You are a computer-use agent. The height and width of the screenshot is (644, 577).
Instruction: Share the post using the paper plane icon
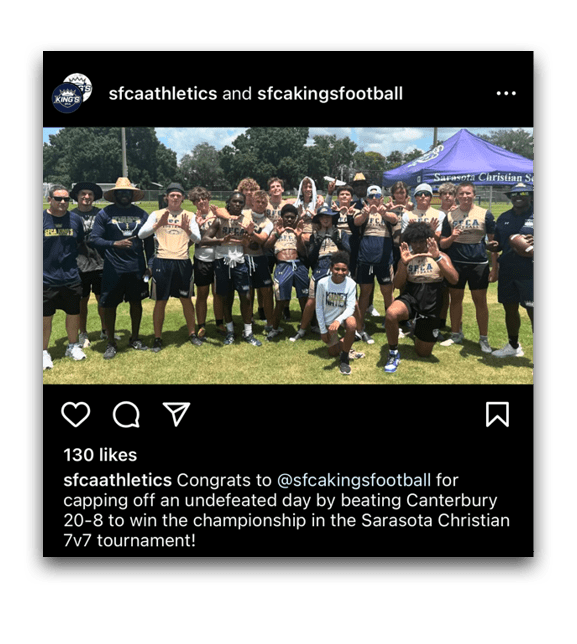(177, 414)
